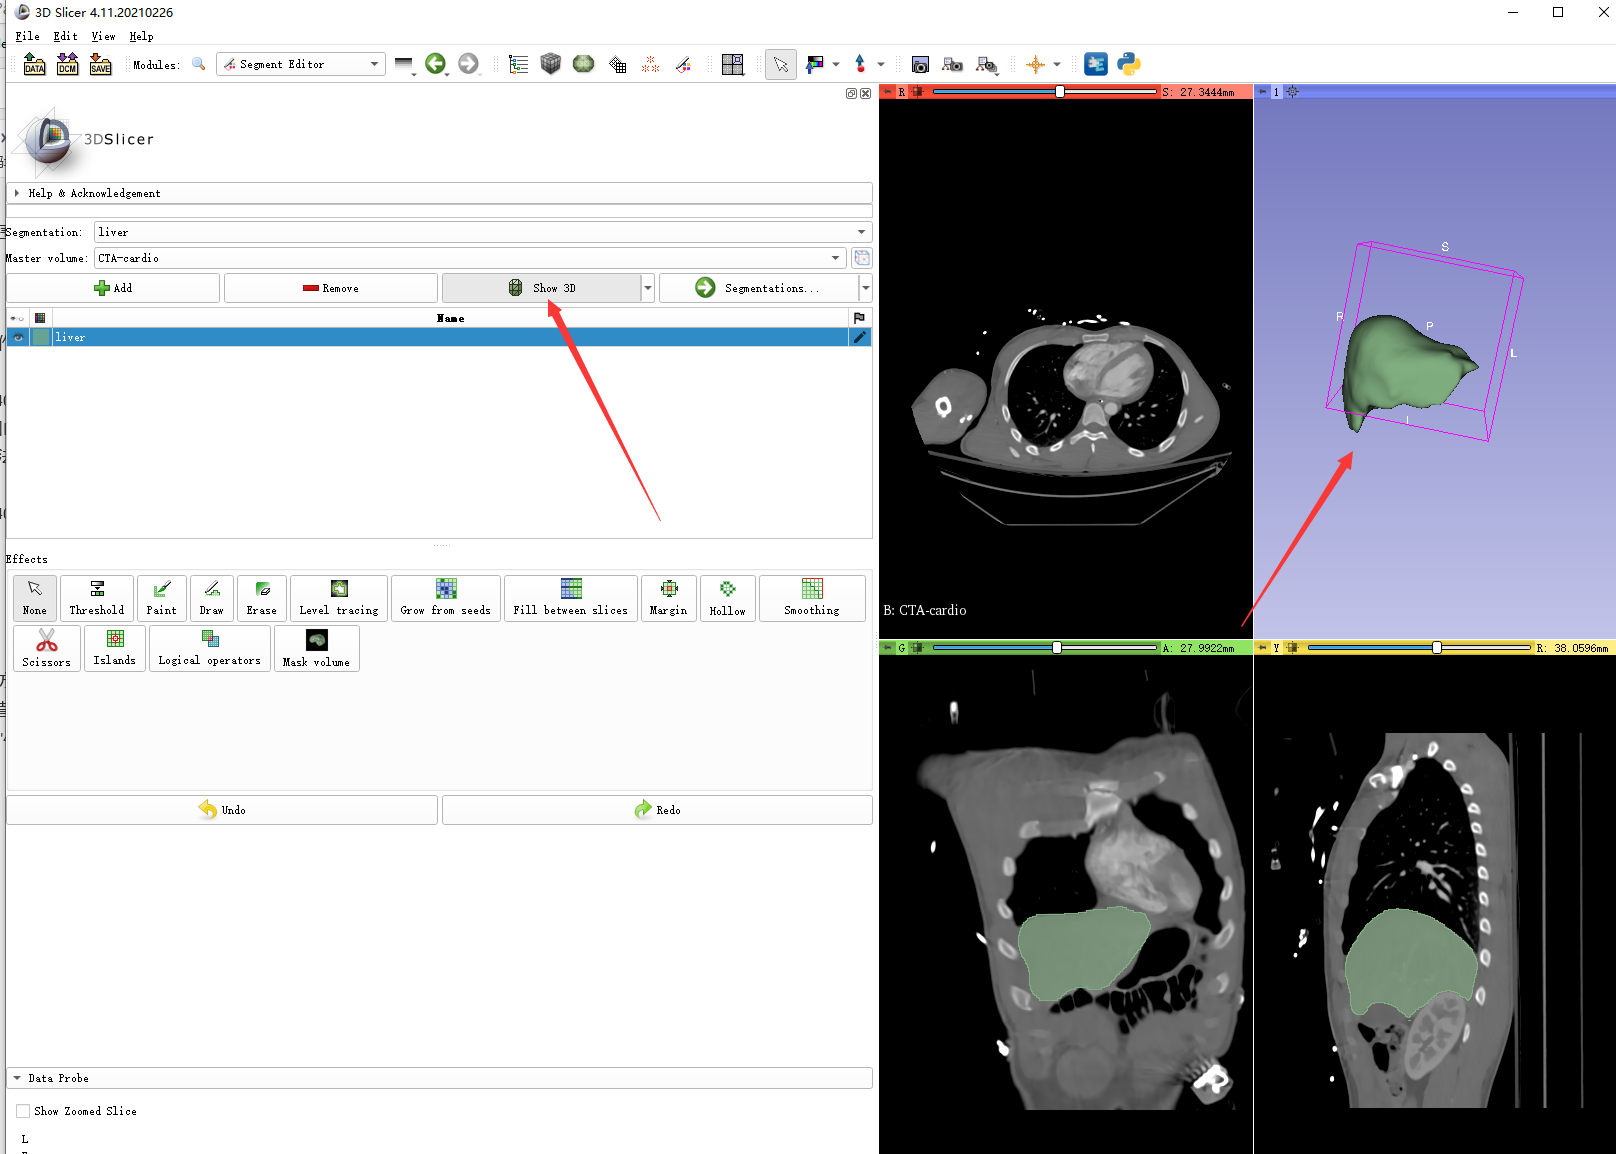Expand the Show 3D options arrow

point(648,288)
